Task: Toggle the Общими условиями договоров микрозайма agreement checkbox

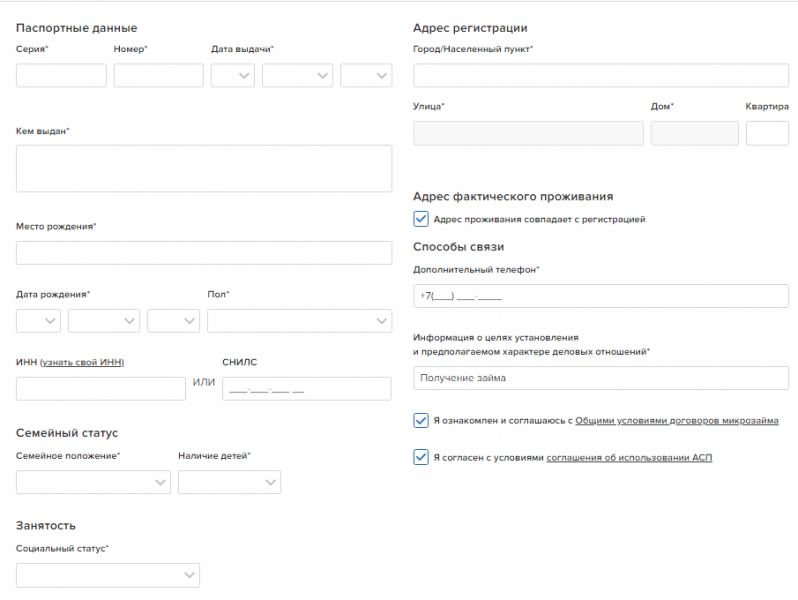Action: pos(421,421)
